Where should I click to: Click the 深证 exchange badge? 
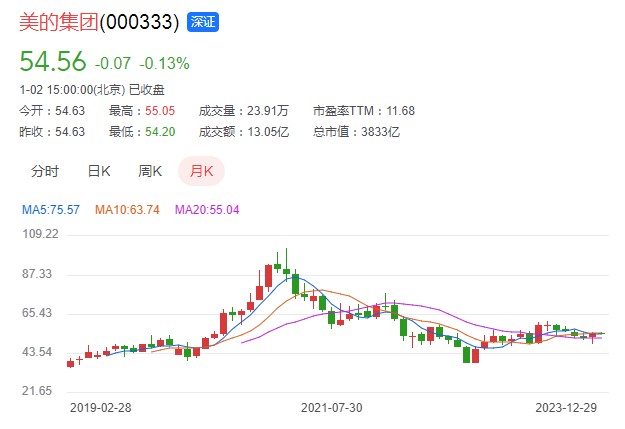(x=203, y=22)
